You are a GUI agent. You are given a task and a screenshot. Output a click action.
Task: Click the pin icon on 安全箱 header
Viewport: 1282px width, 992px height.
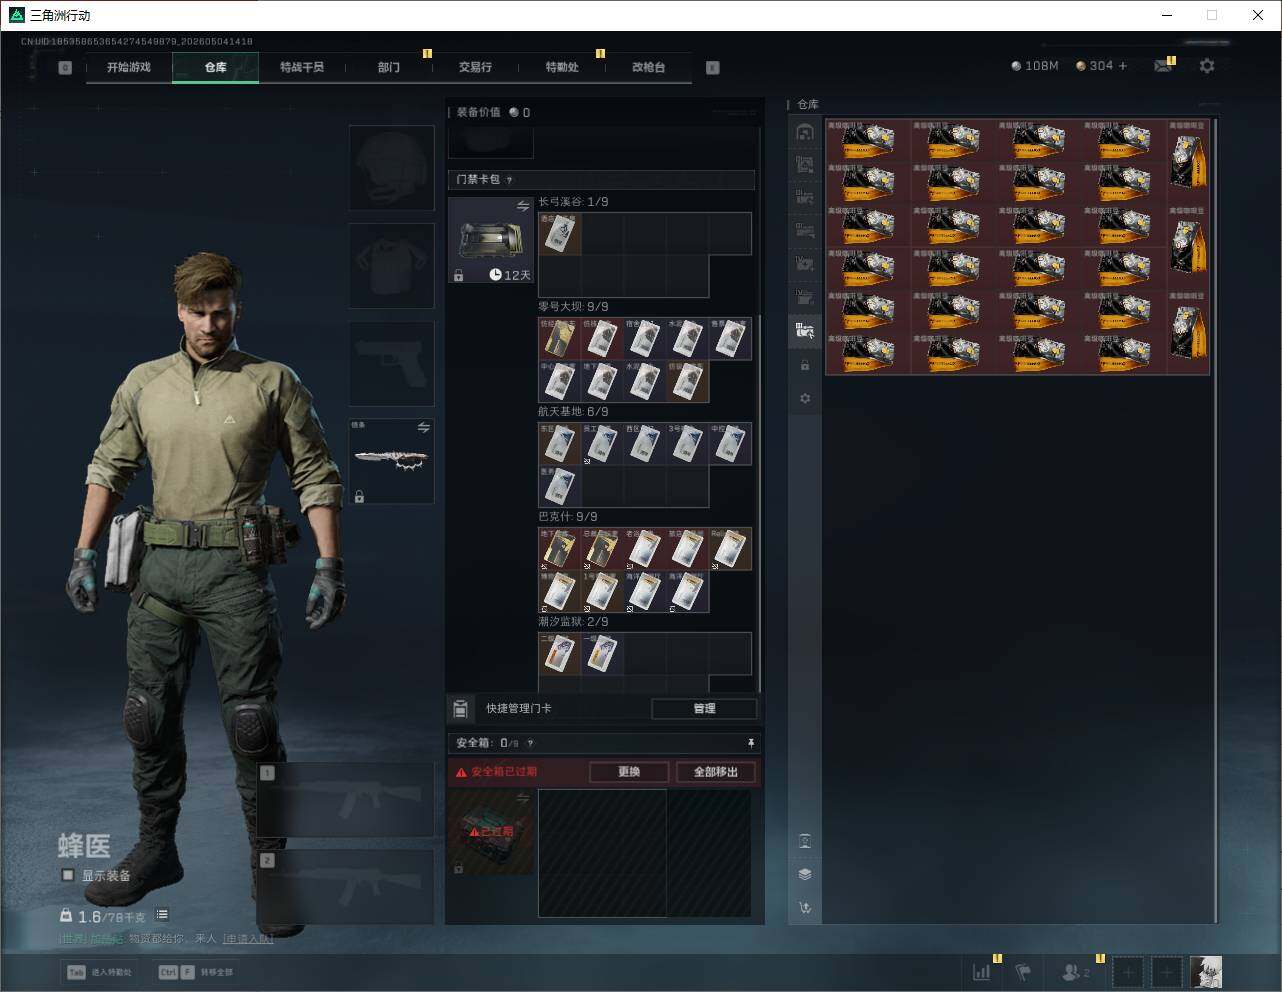coord(750,743)
